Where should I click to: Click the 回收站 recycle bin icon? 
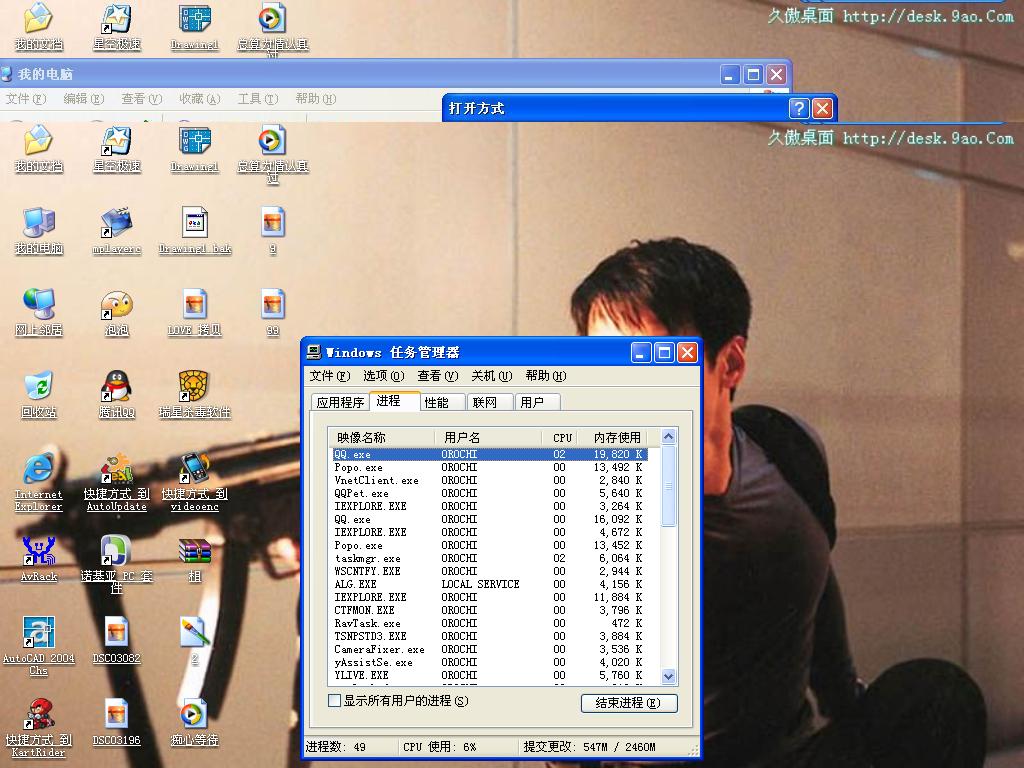coord(38,386)
